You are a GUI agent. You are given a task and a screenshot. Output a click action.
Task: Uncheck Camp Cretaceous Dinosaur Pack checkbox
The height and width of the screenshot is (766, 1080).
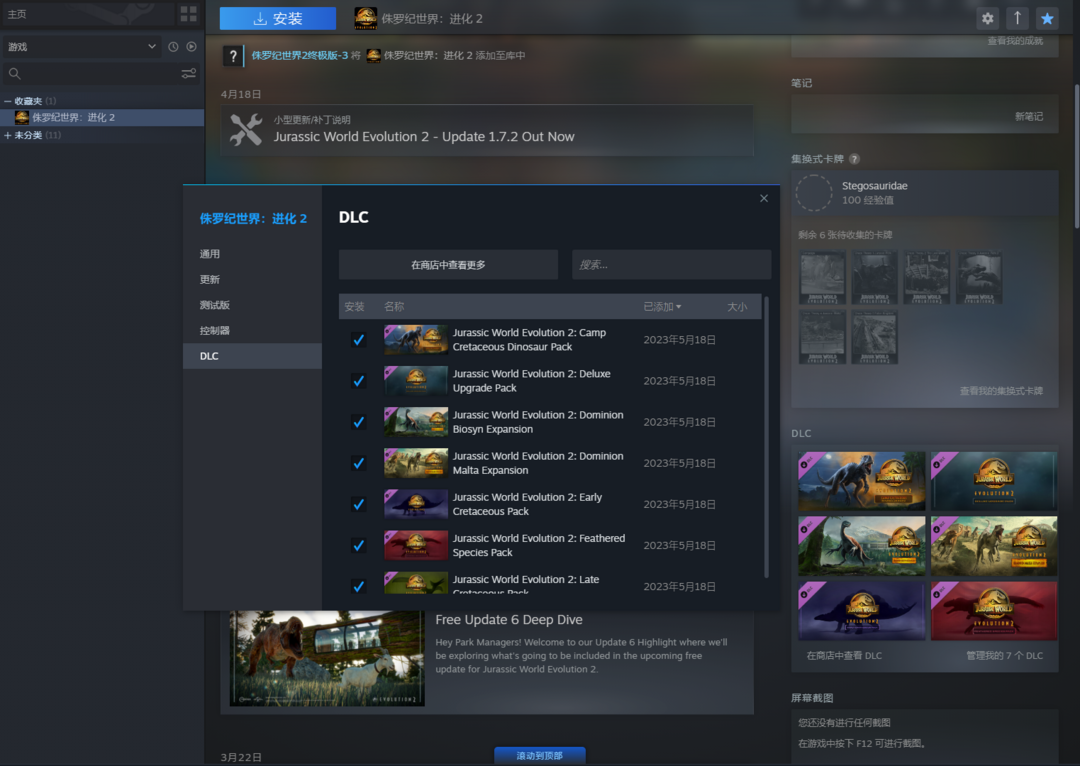coord(358,340)
